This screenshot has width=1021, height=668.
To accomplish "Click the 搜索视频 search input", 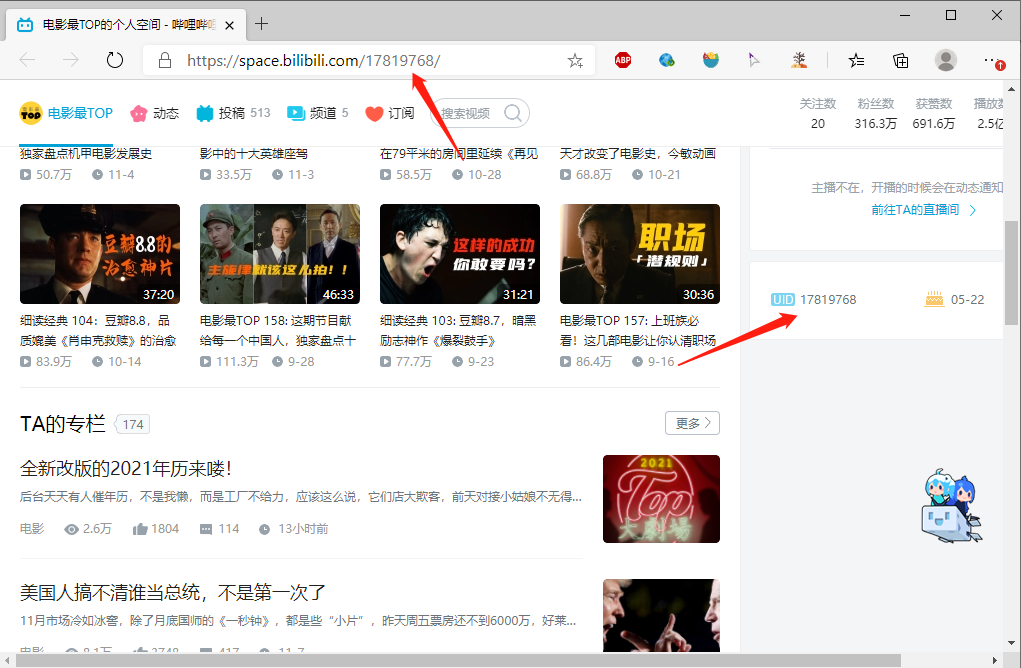I will pyautogui.click(x=468, y=113).
